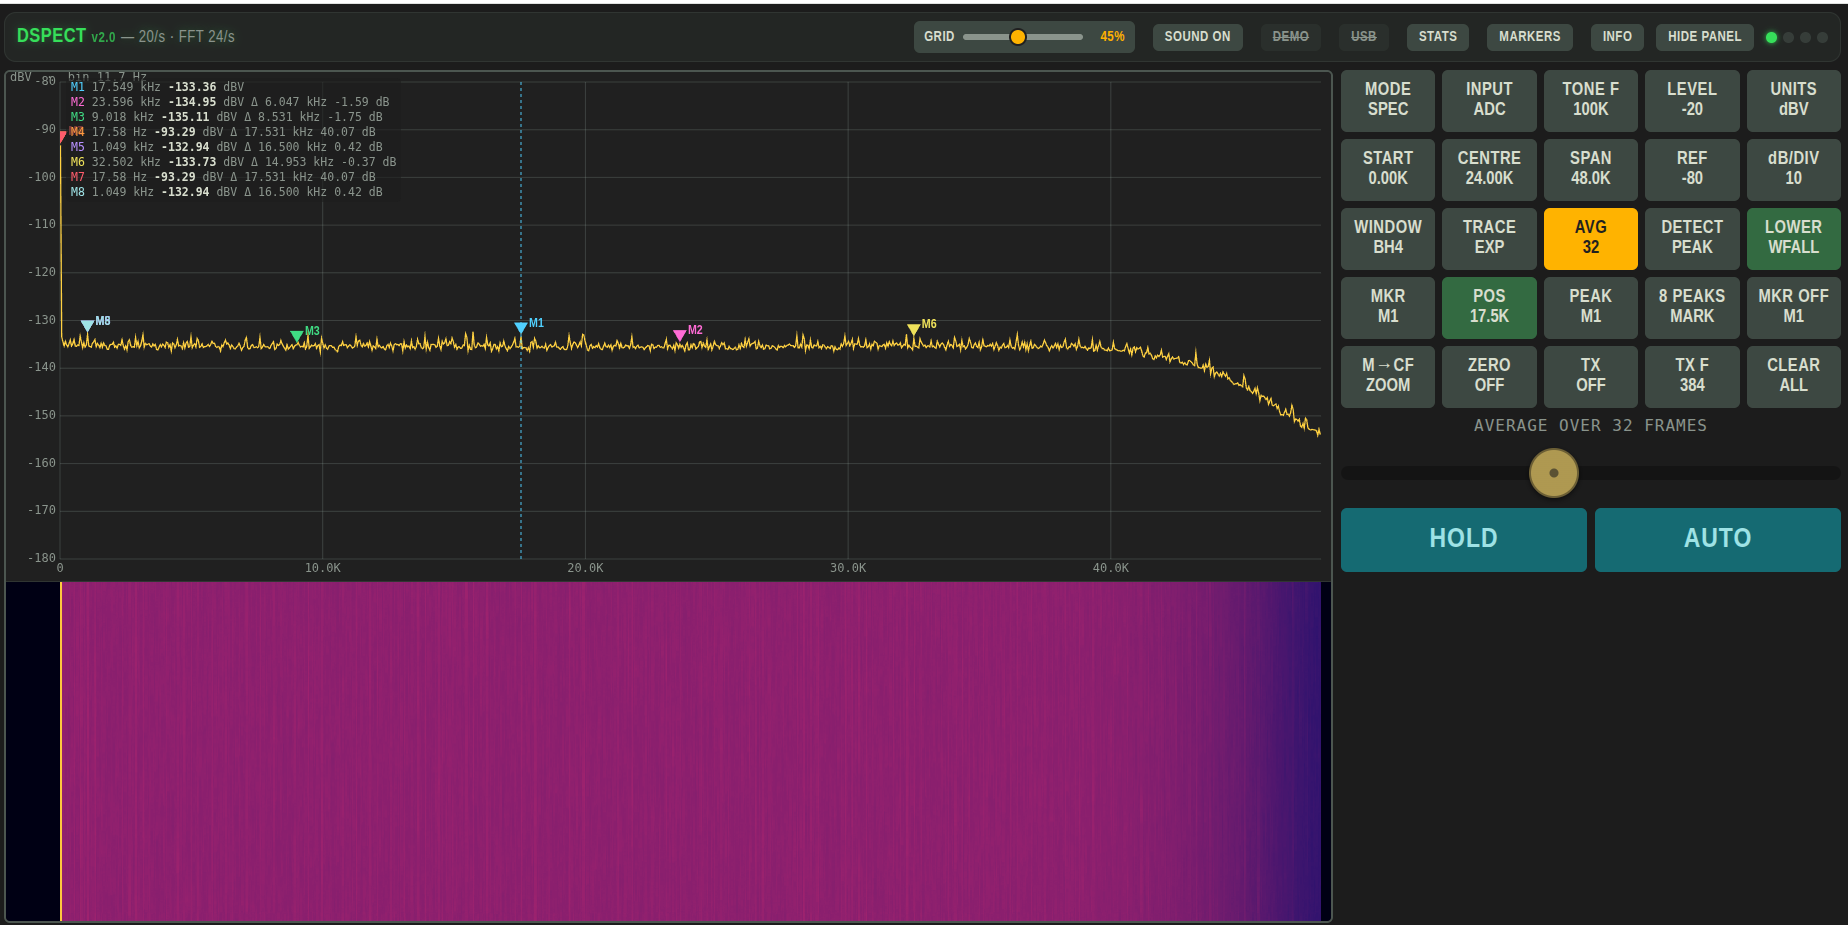This screenshot has width=1848, height=925.
Task: Select the DETECT PEAK parameter
Action: 1692,238
